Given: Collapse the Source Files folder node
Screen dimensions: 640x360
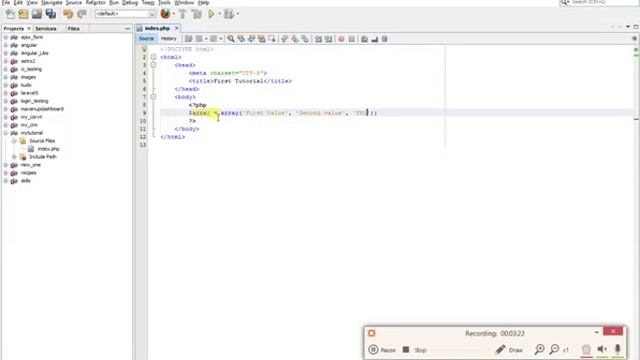Looking at the screenshot, I should pos(14,141).
